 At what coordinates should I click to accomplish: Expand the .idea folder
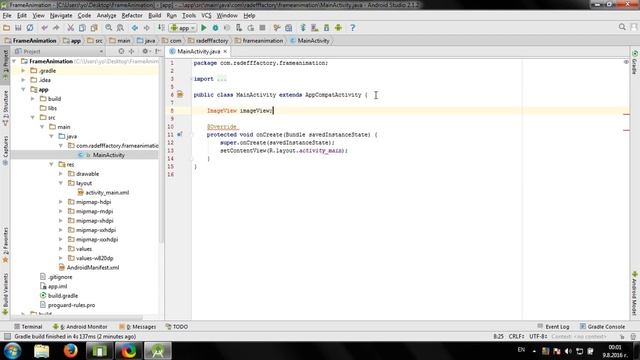coord(23,80)
